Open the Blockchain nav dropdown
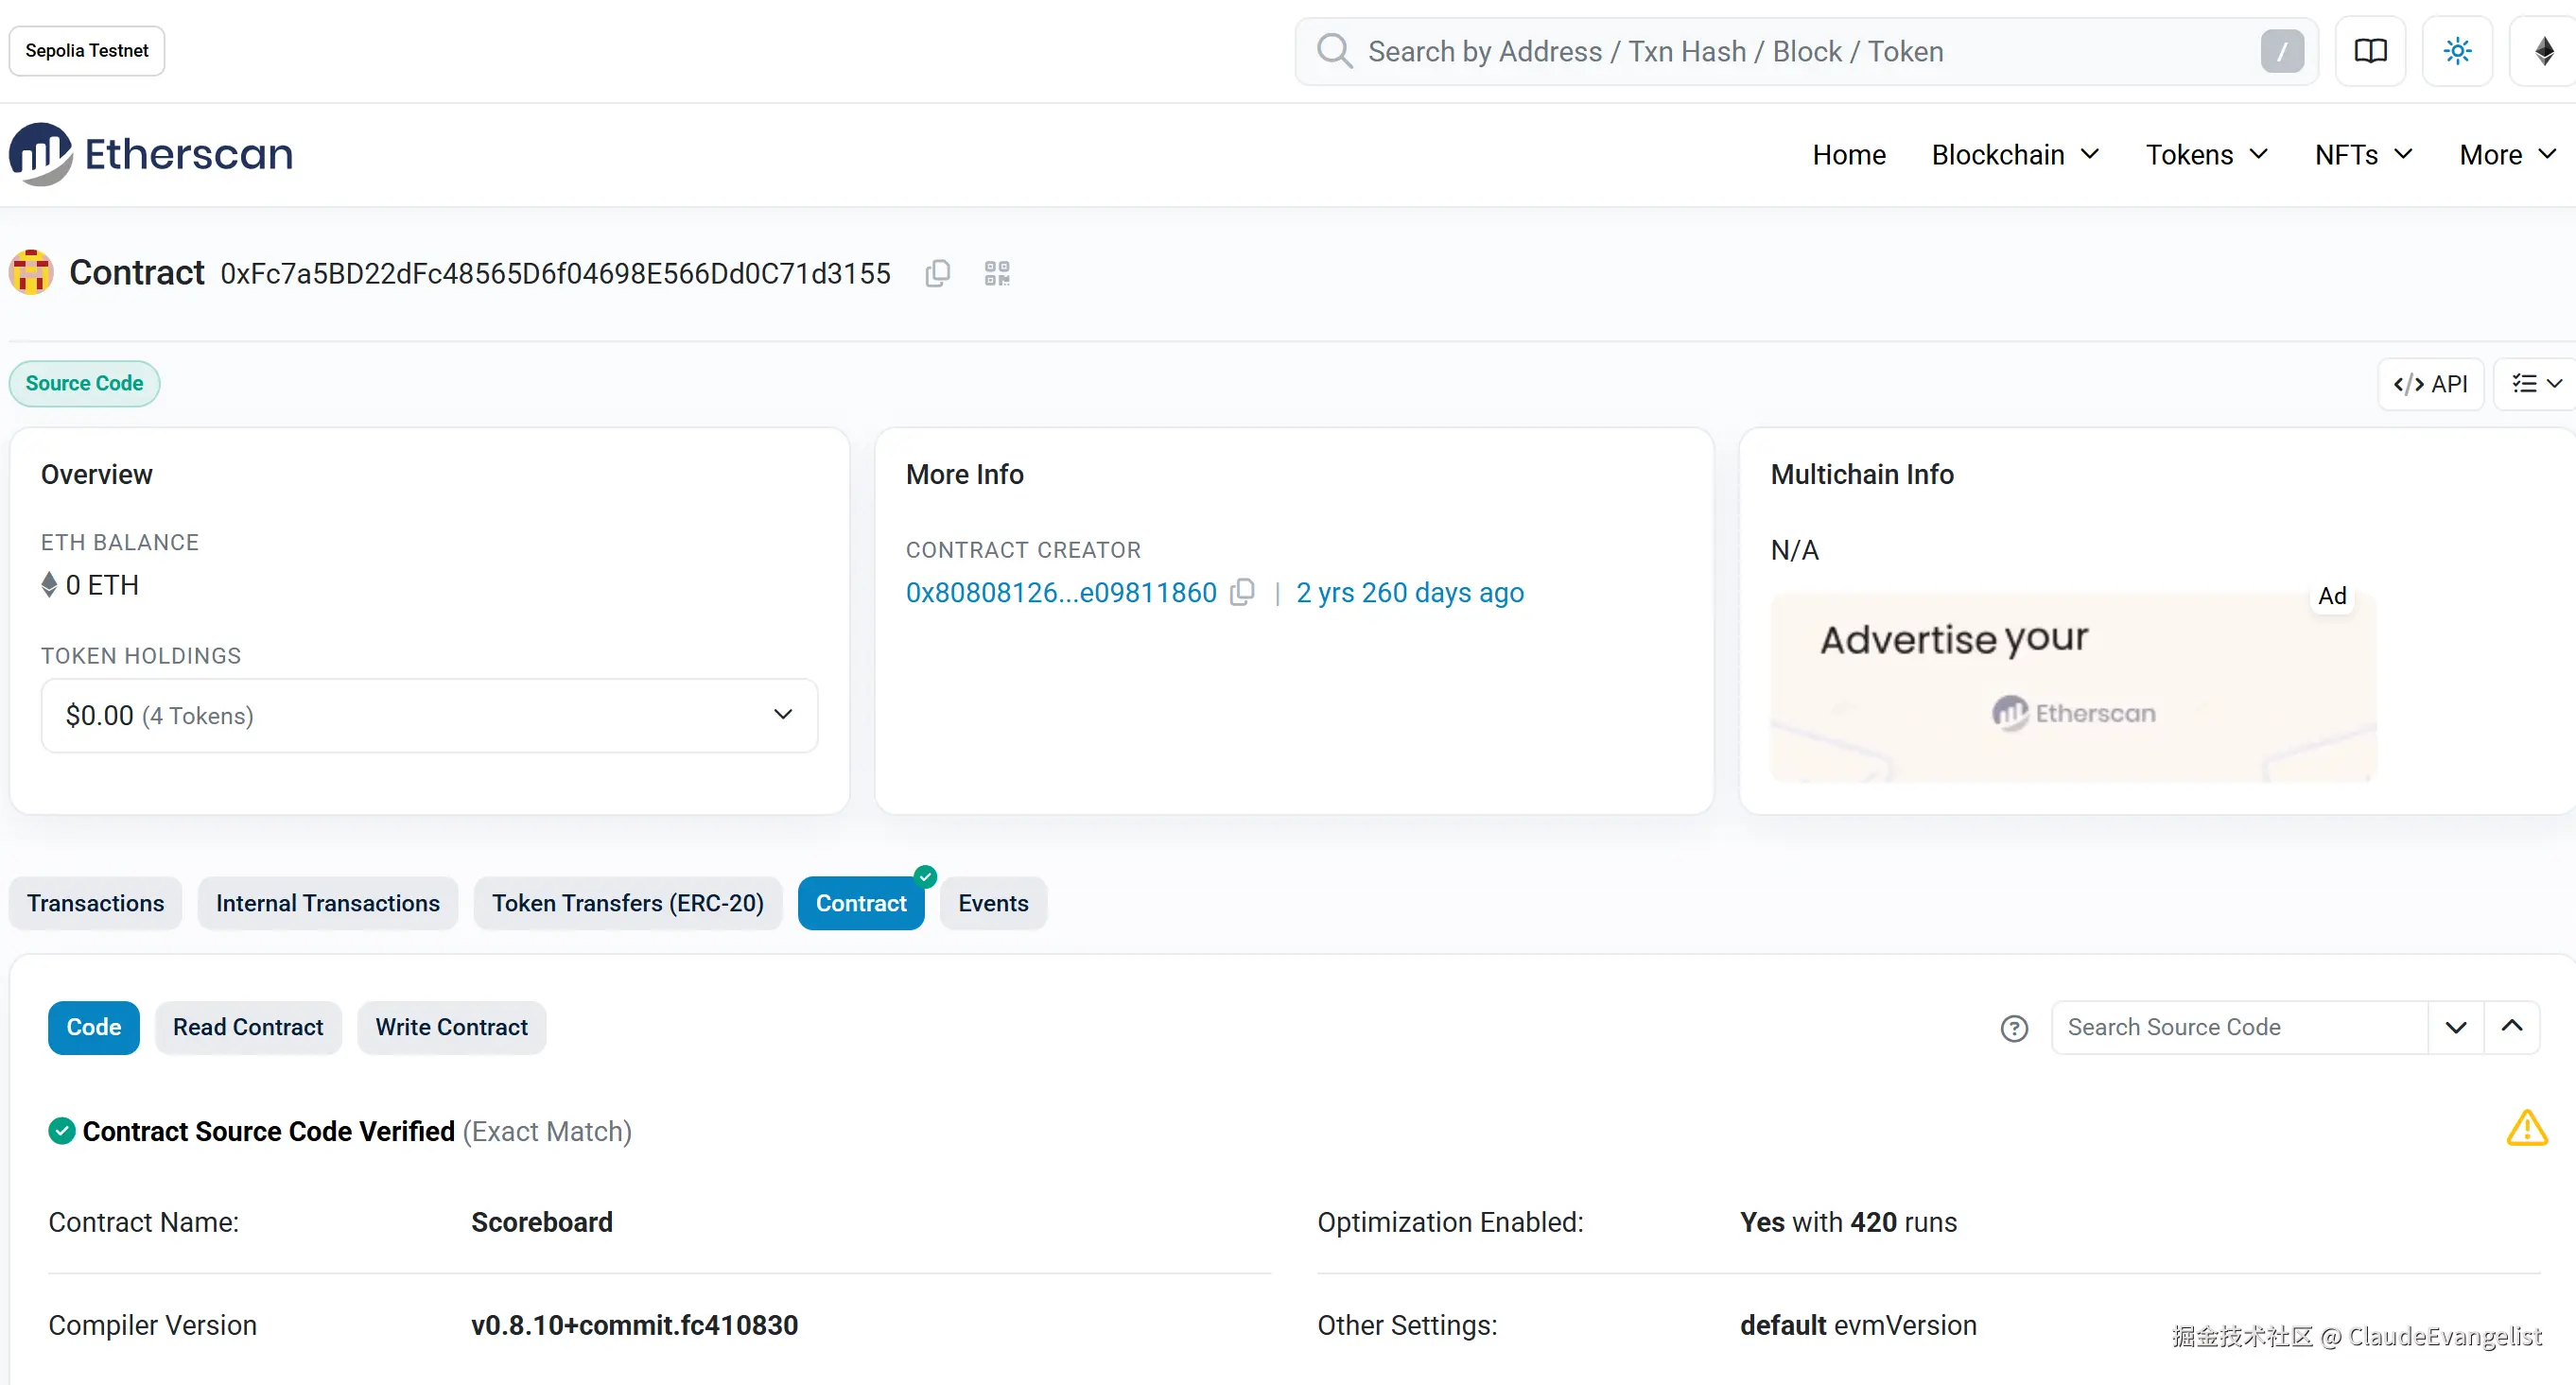The image size is (2576, 1385). pyautogui.click(x=2014, y=155)
